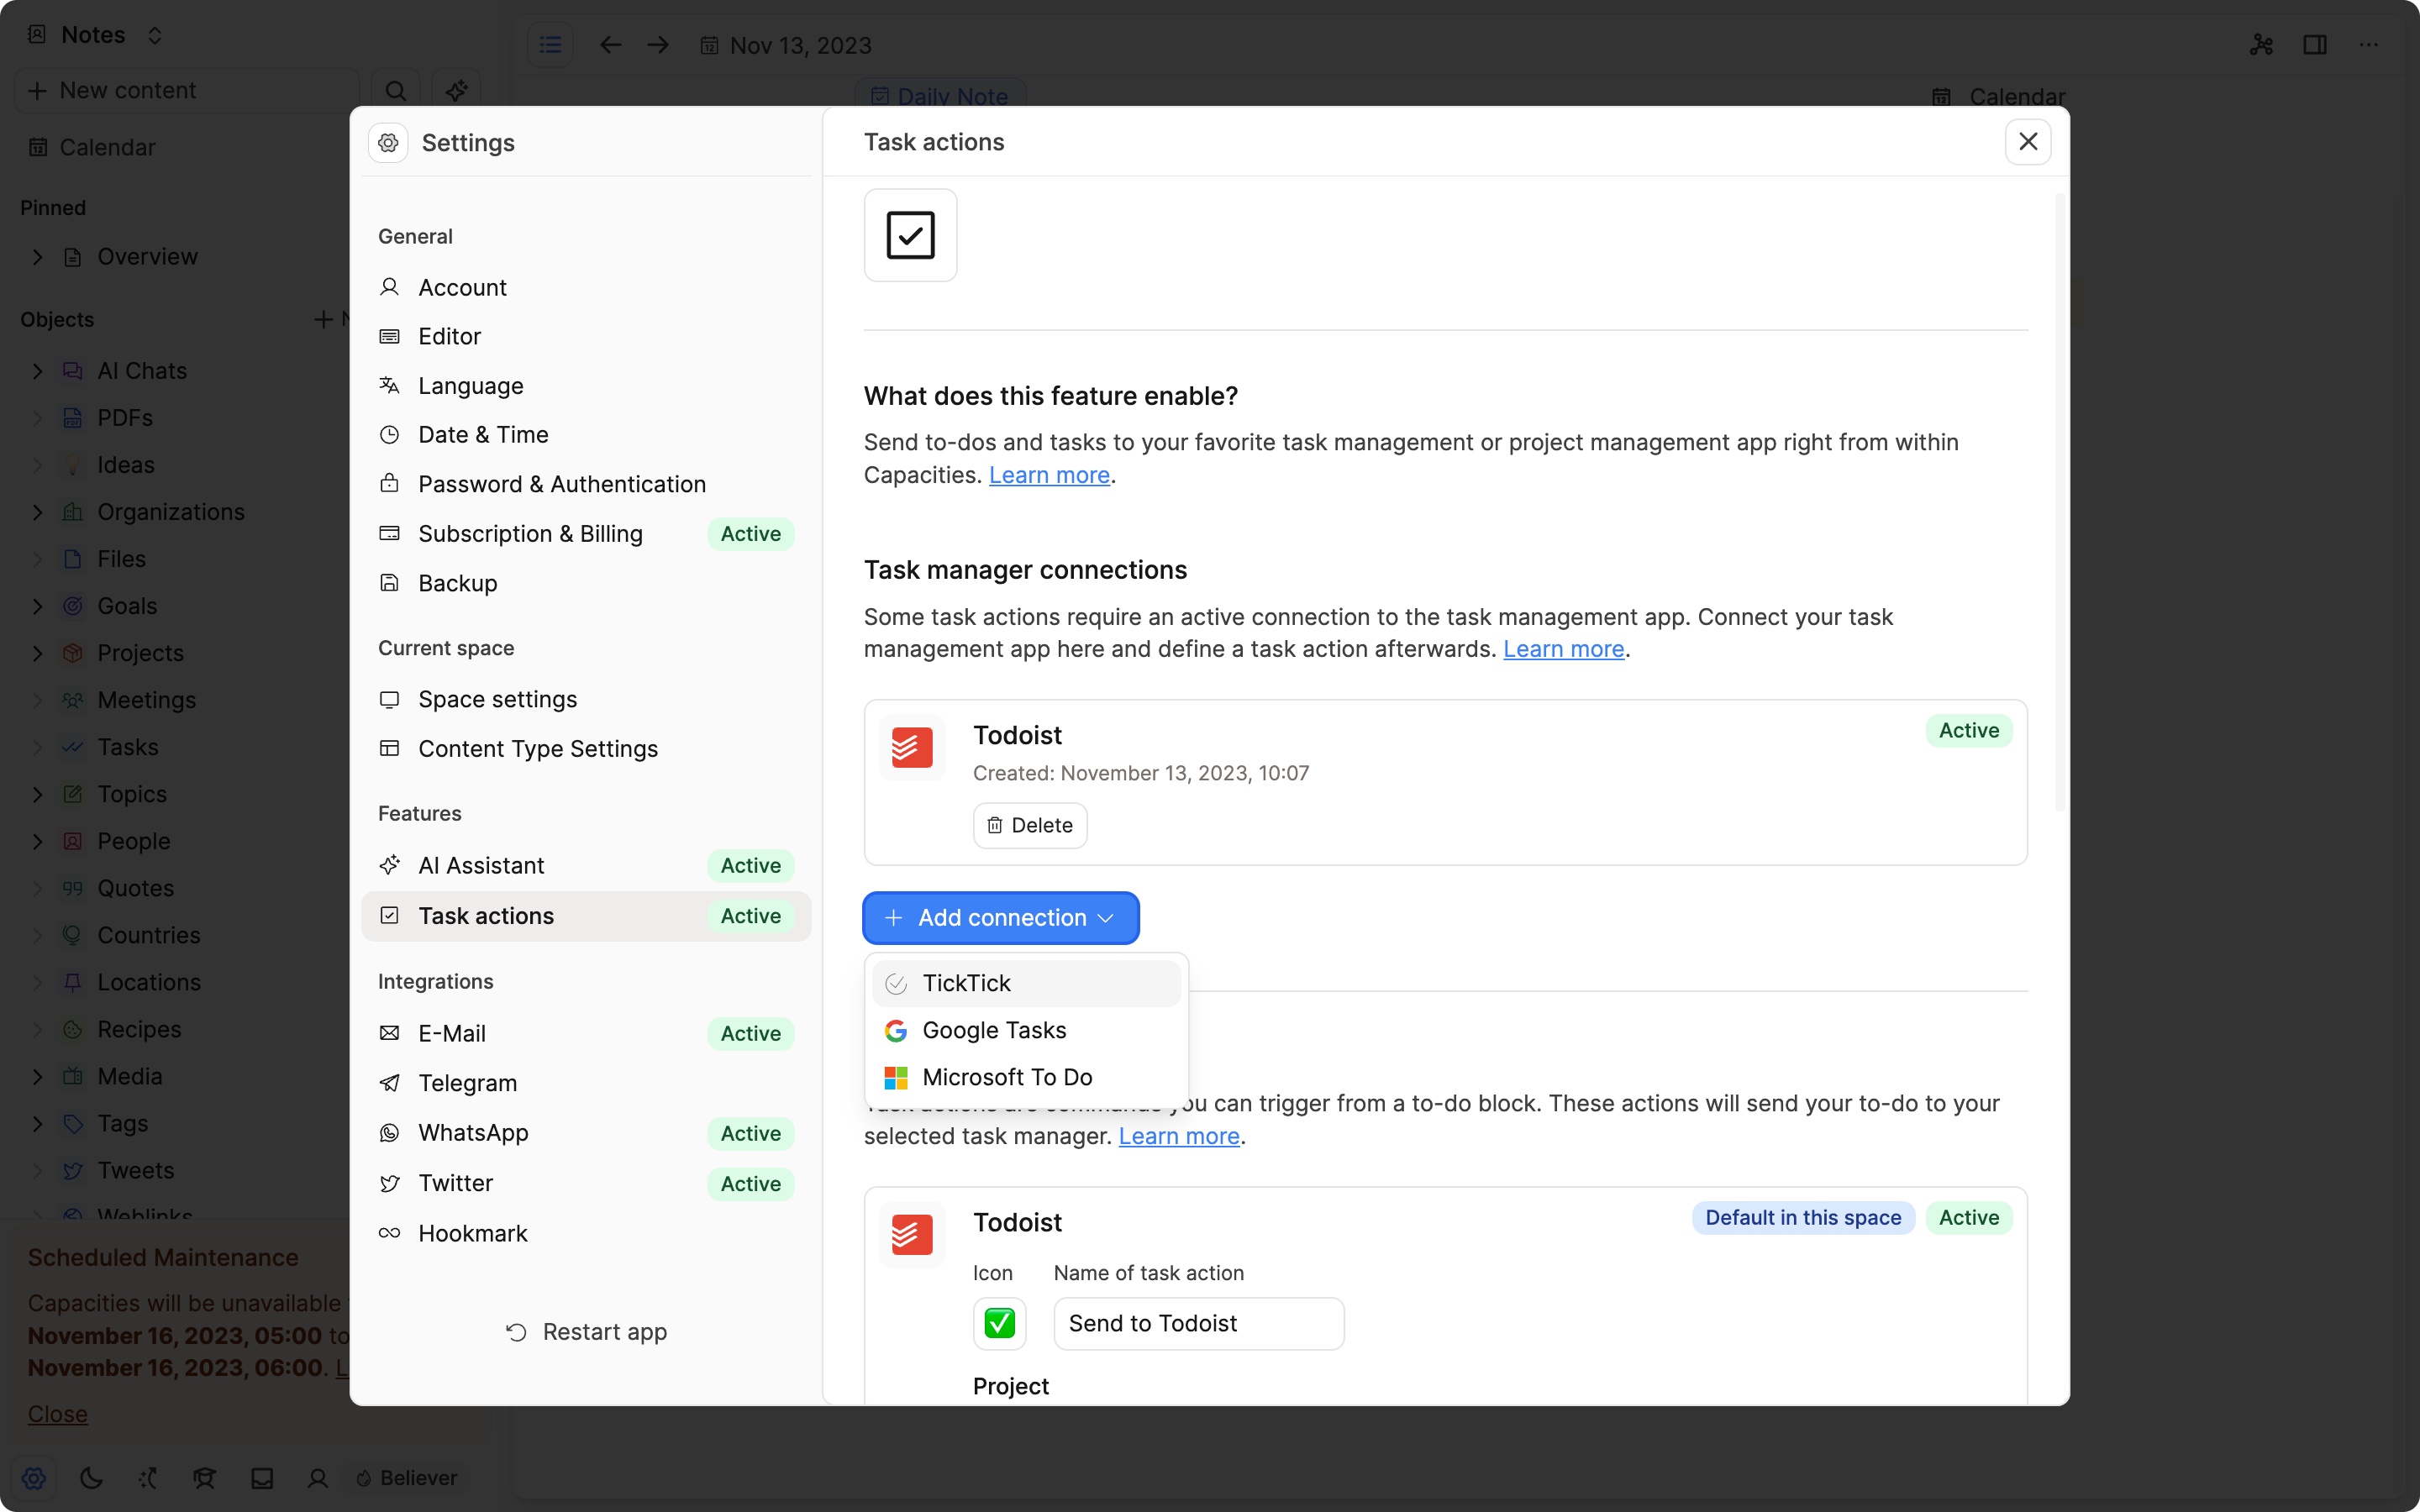2420x1512 pixels.
Task: Select Content Type Settings option
Action: 537,748
